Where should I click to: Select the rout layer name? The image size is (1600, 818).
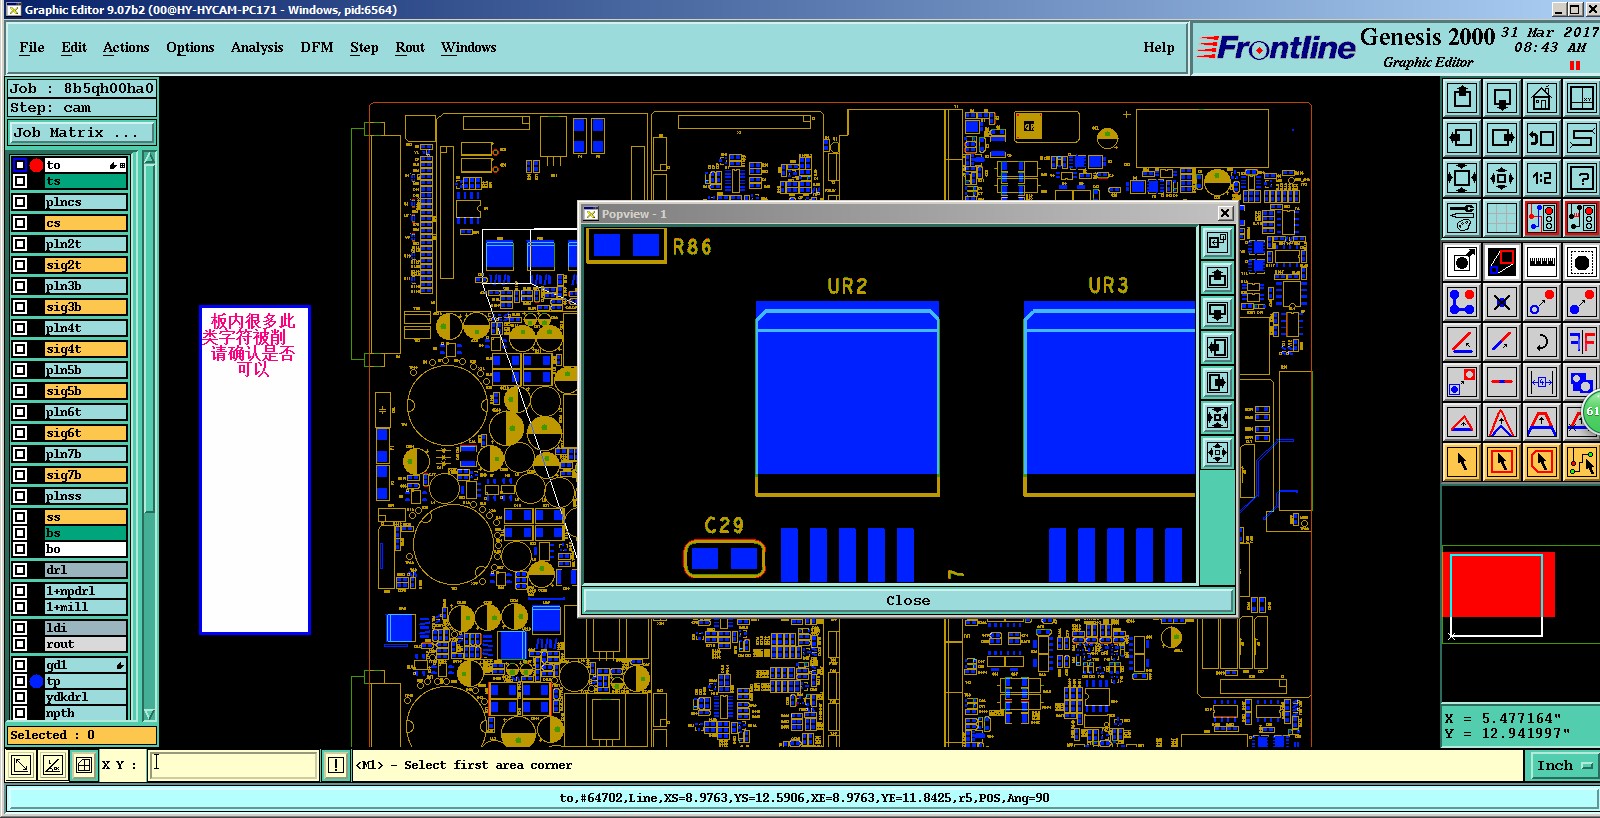coord(85,644)
